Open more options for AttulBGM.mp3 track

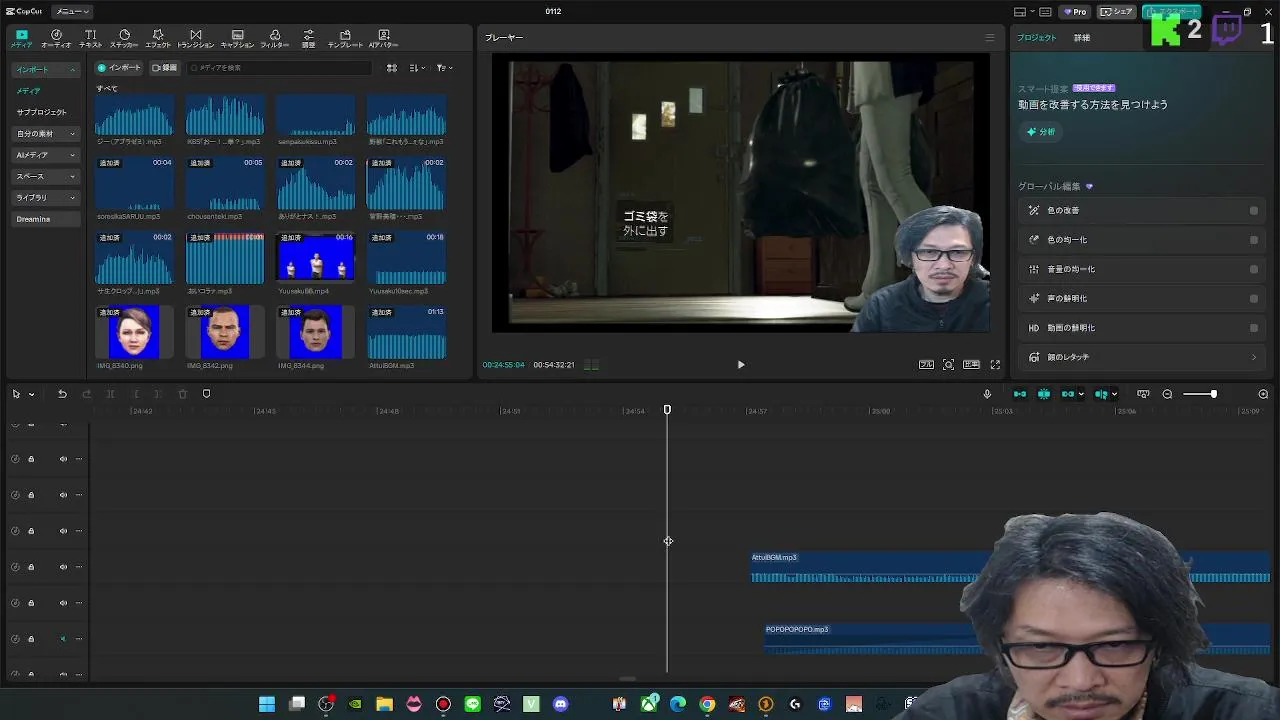[79, 567]
